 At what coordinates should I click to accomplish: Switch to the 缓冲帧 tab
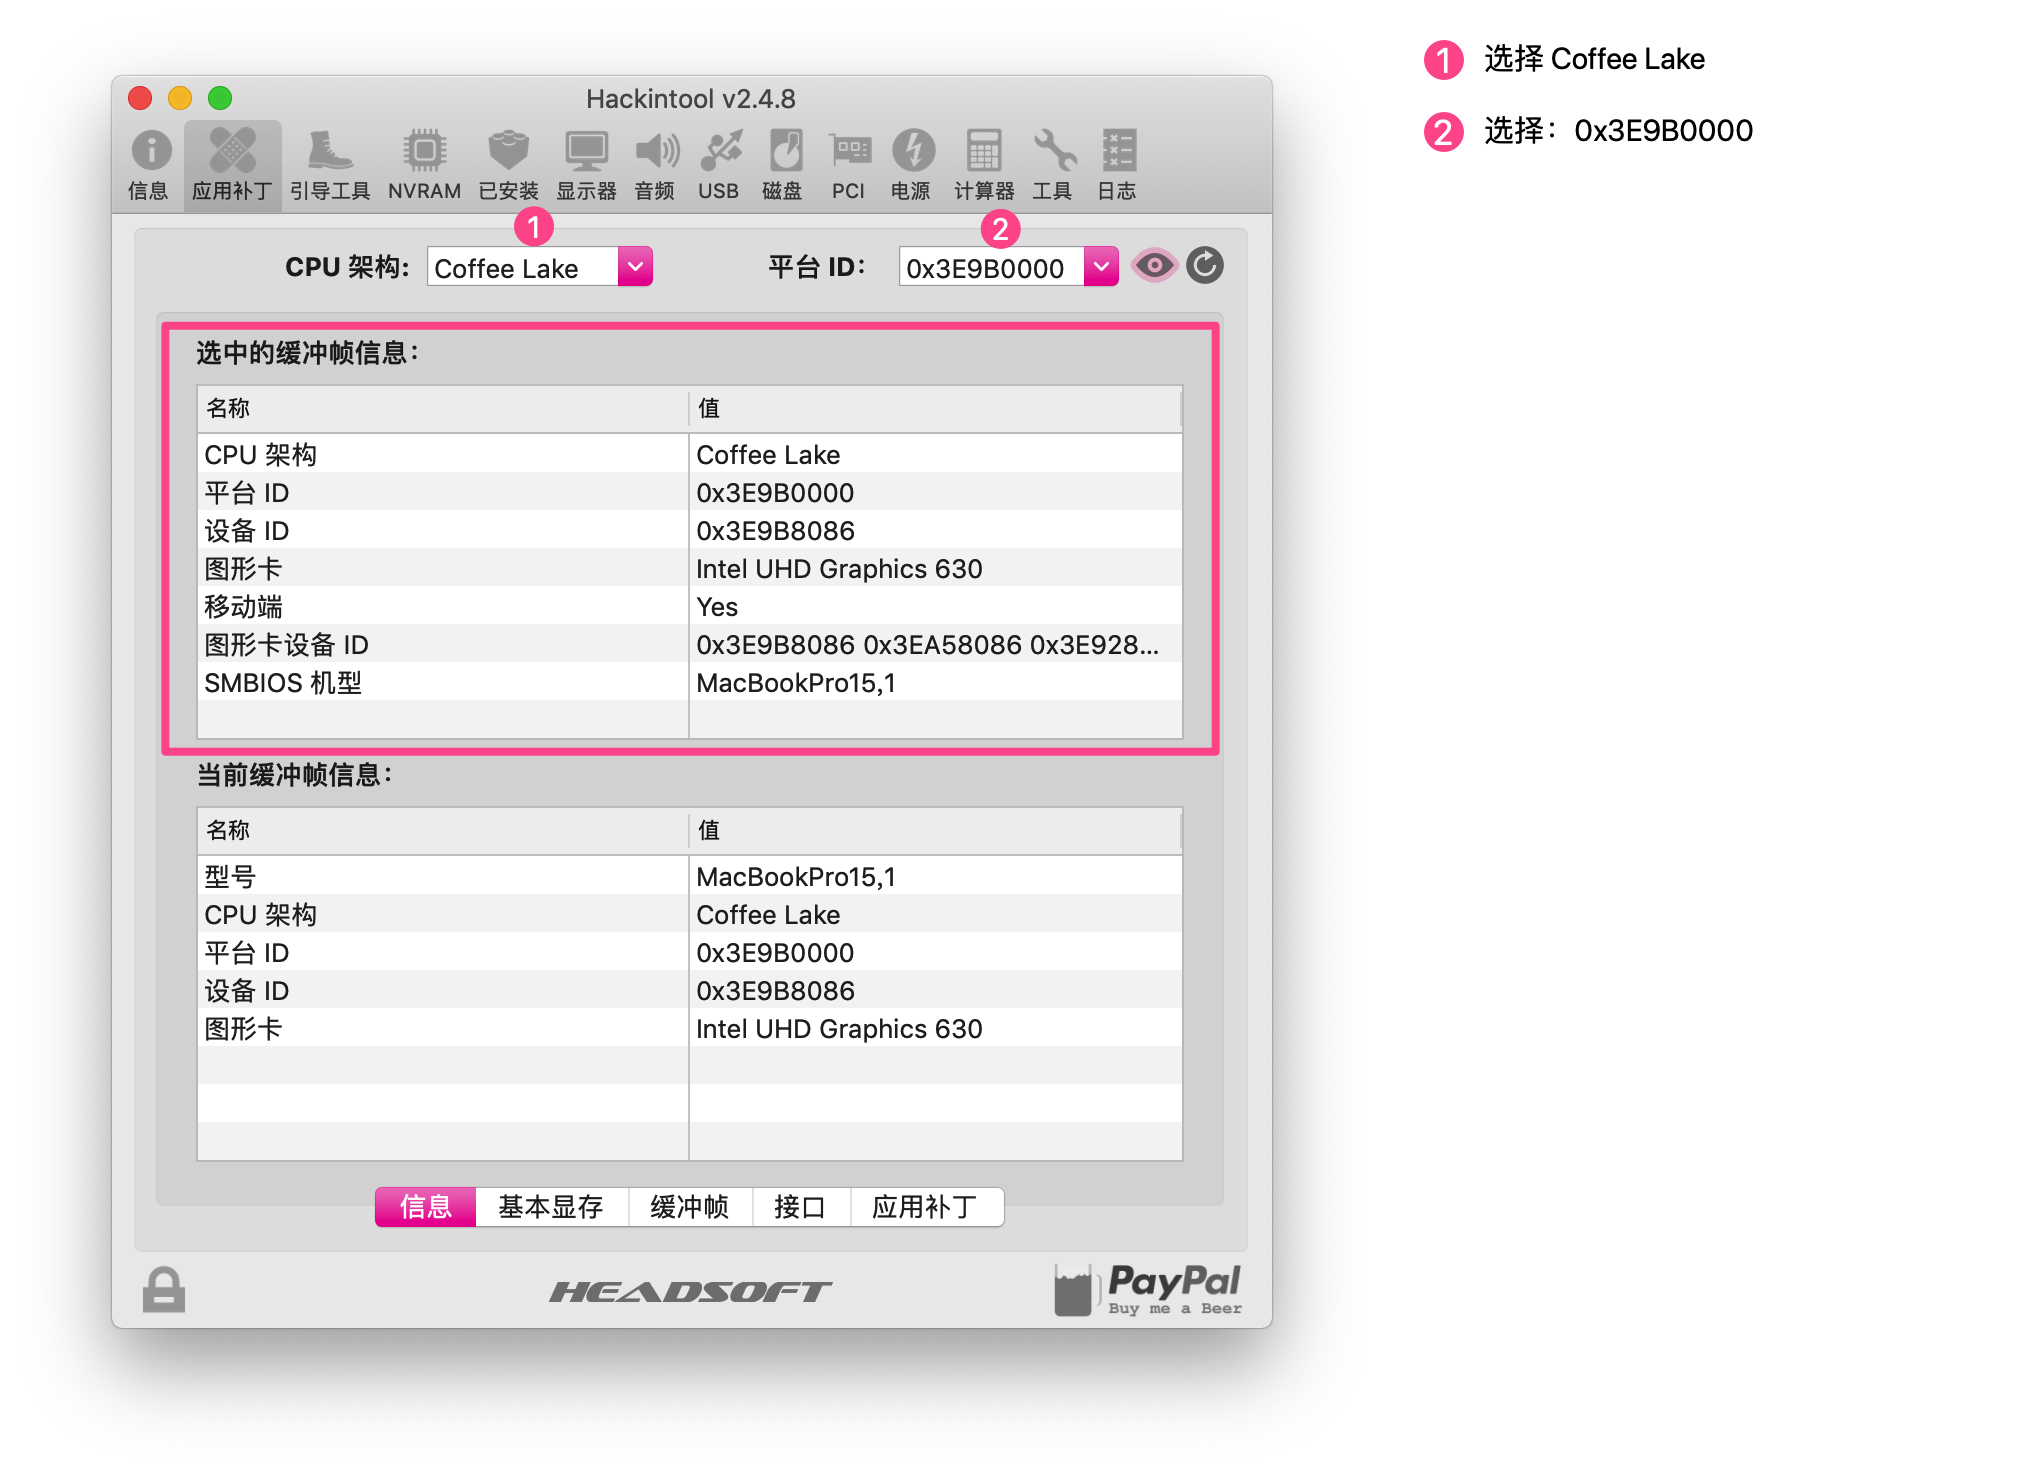click(x=690, y=1207)
